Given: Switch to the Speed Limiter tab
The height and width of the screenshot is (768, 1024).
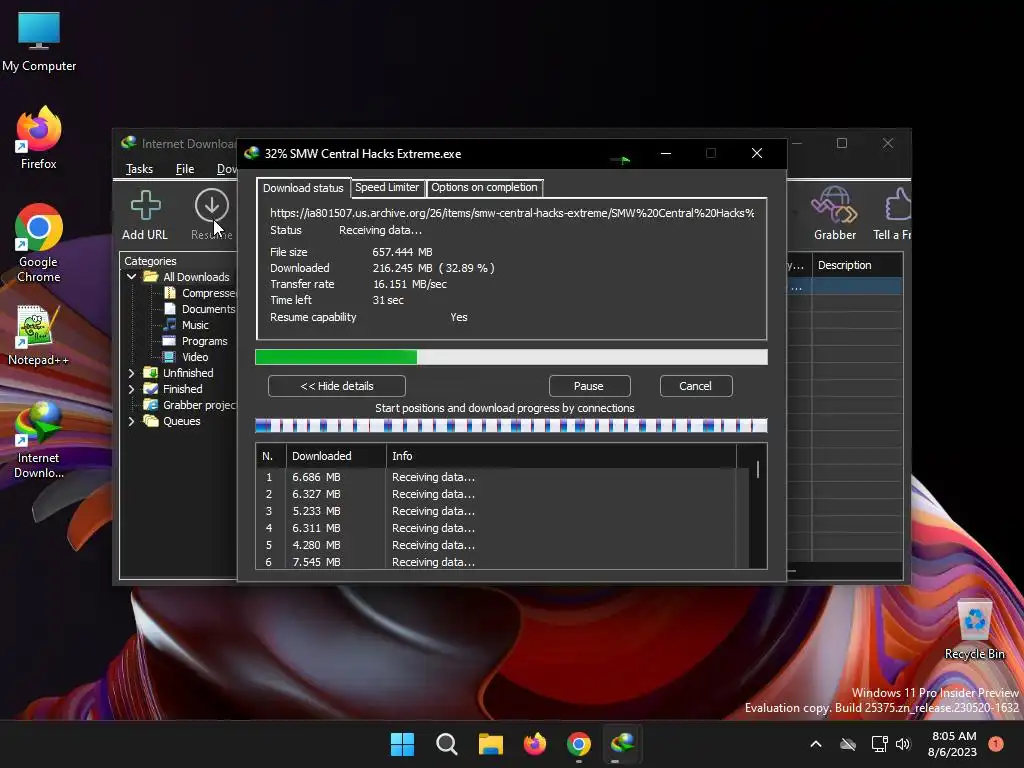Looking at the screenshot, I should click(387, 187).
